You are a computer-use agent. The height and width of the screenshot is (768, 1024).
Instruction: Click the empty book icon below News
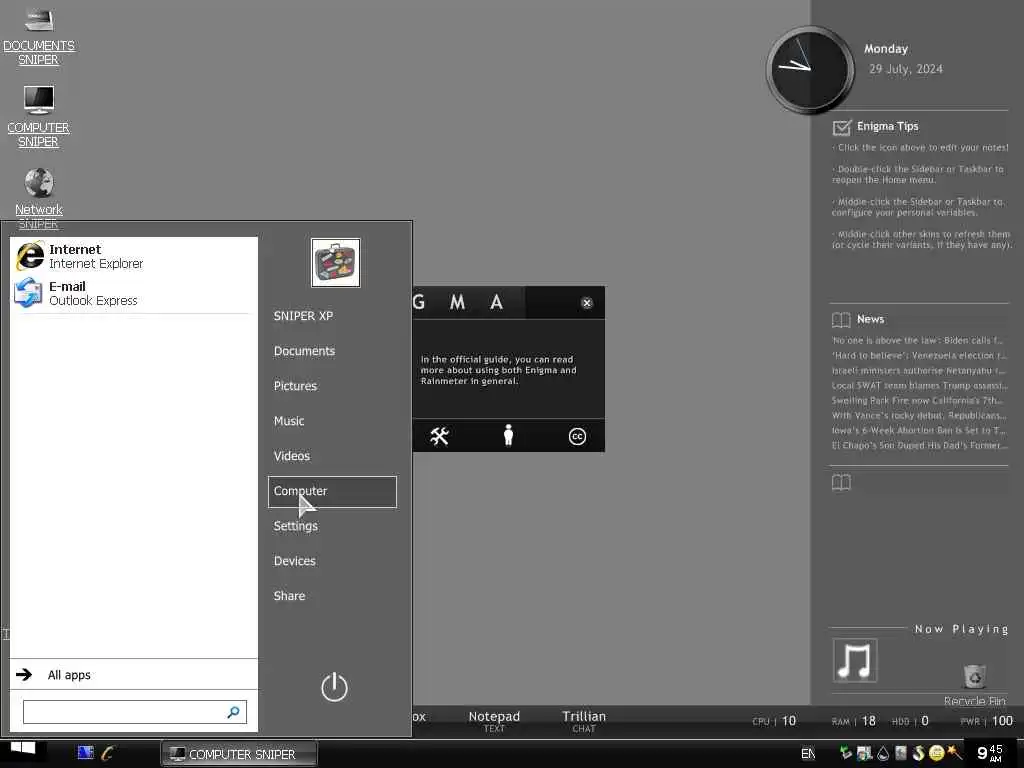(841, 483)
